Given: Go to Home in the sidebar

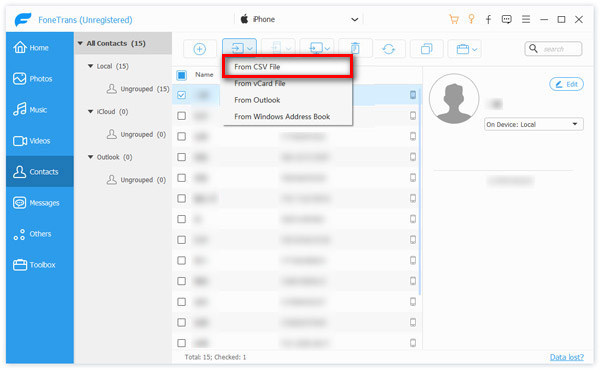Looking at the screenshot, I should click(40, 48).
